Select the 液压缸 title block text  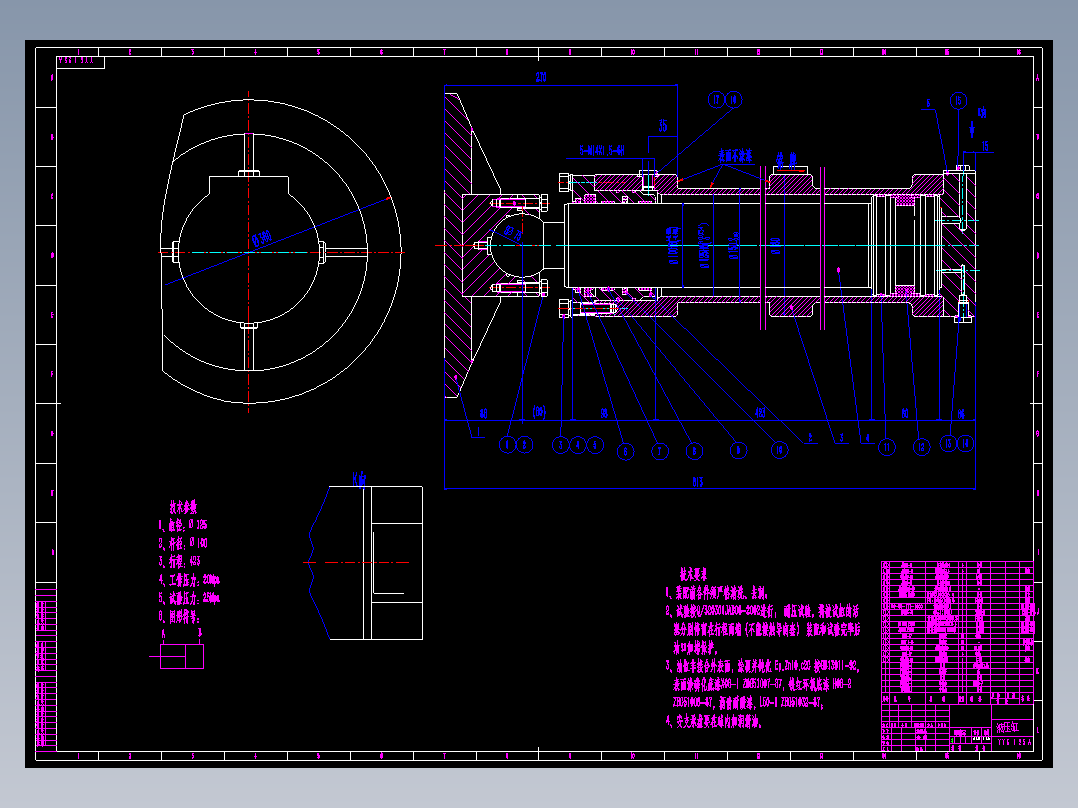(1006, 727)
